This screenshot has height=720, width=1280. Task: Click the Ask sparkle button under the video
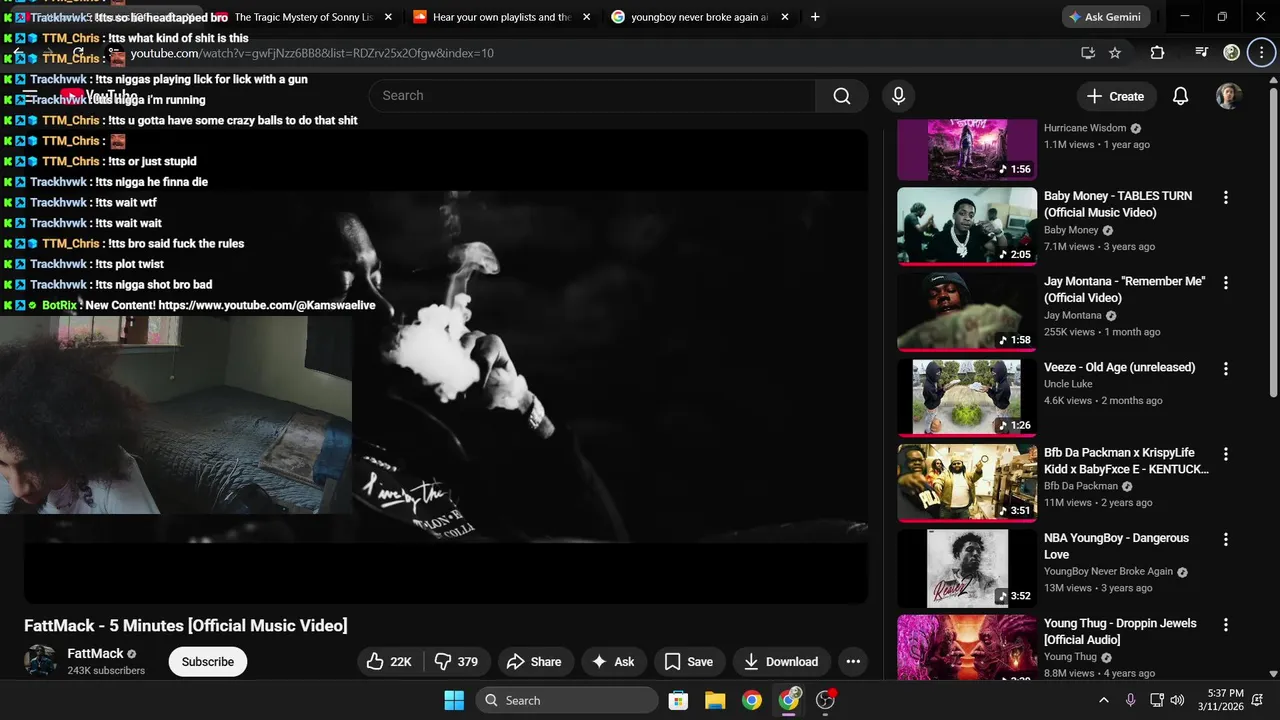pyautogui.click(x=614, y=662)
